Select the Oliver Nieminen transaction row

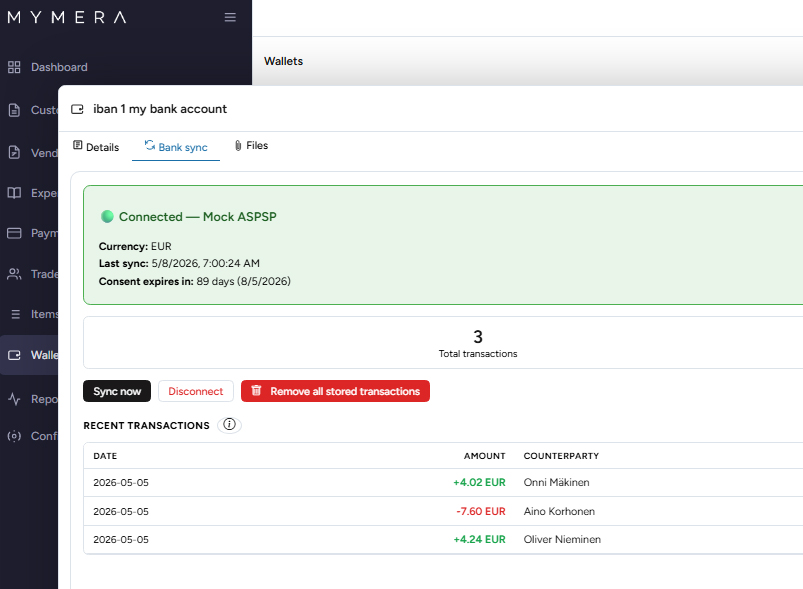tap(443, 539)
